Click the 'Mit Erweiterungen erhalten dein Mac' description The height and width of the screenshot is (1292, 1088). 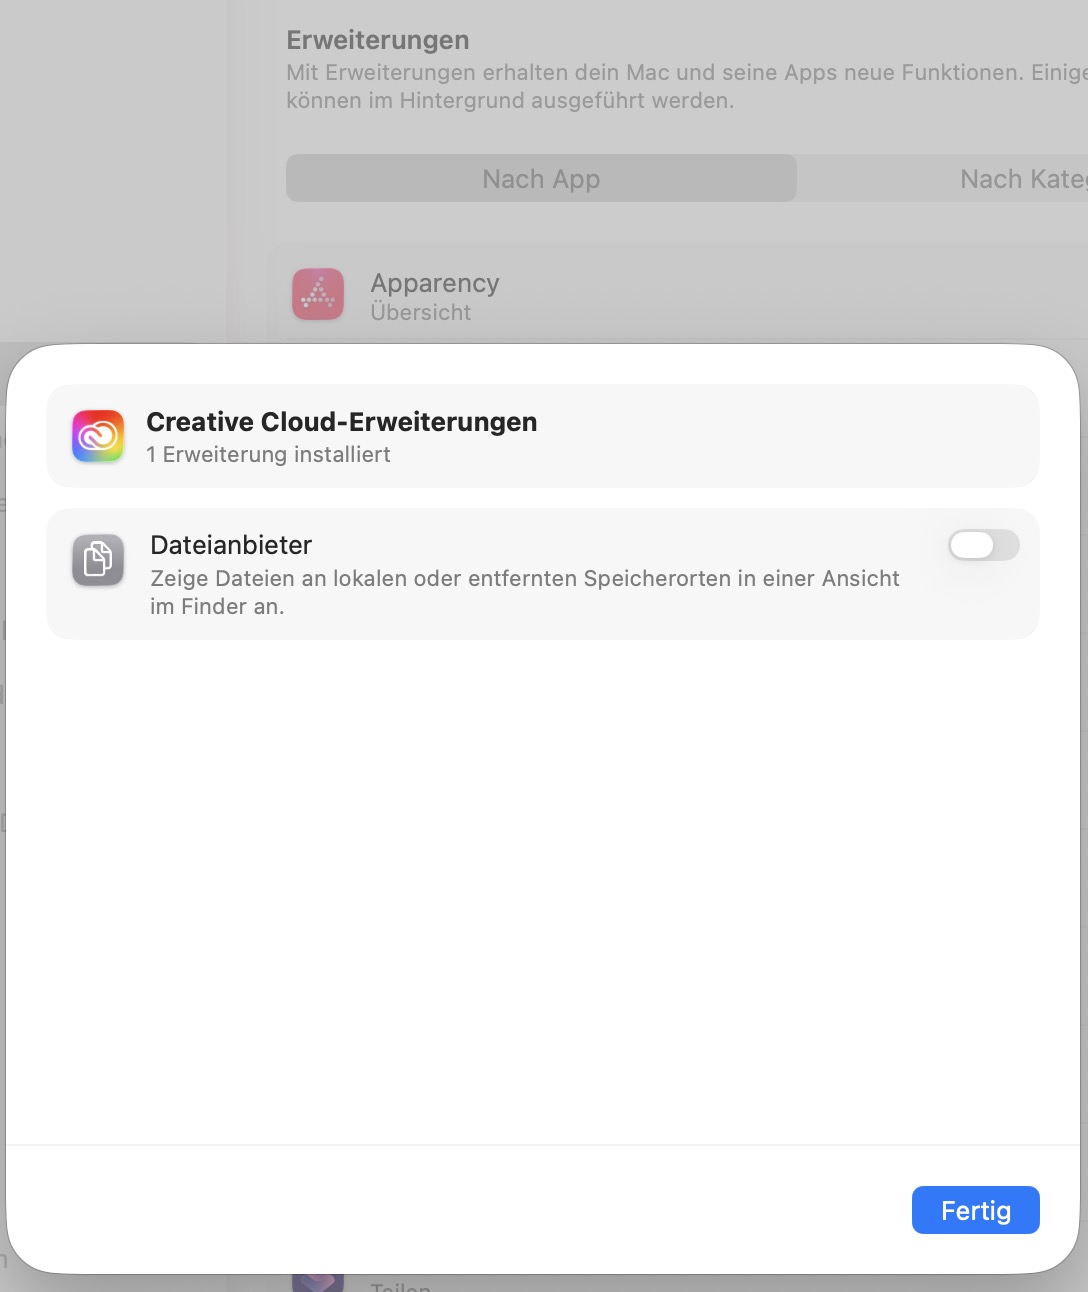[x=687, y=86]
